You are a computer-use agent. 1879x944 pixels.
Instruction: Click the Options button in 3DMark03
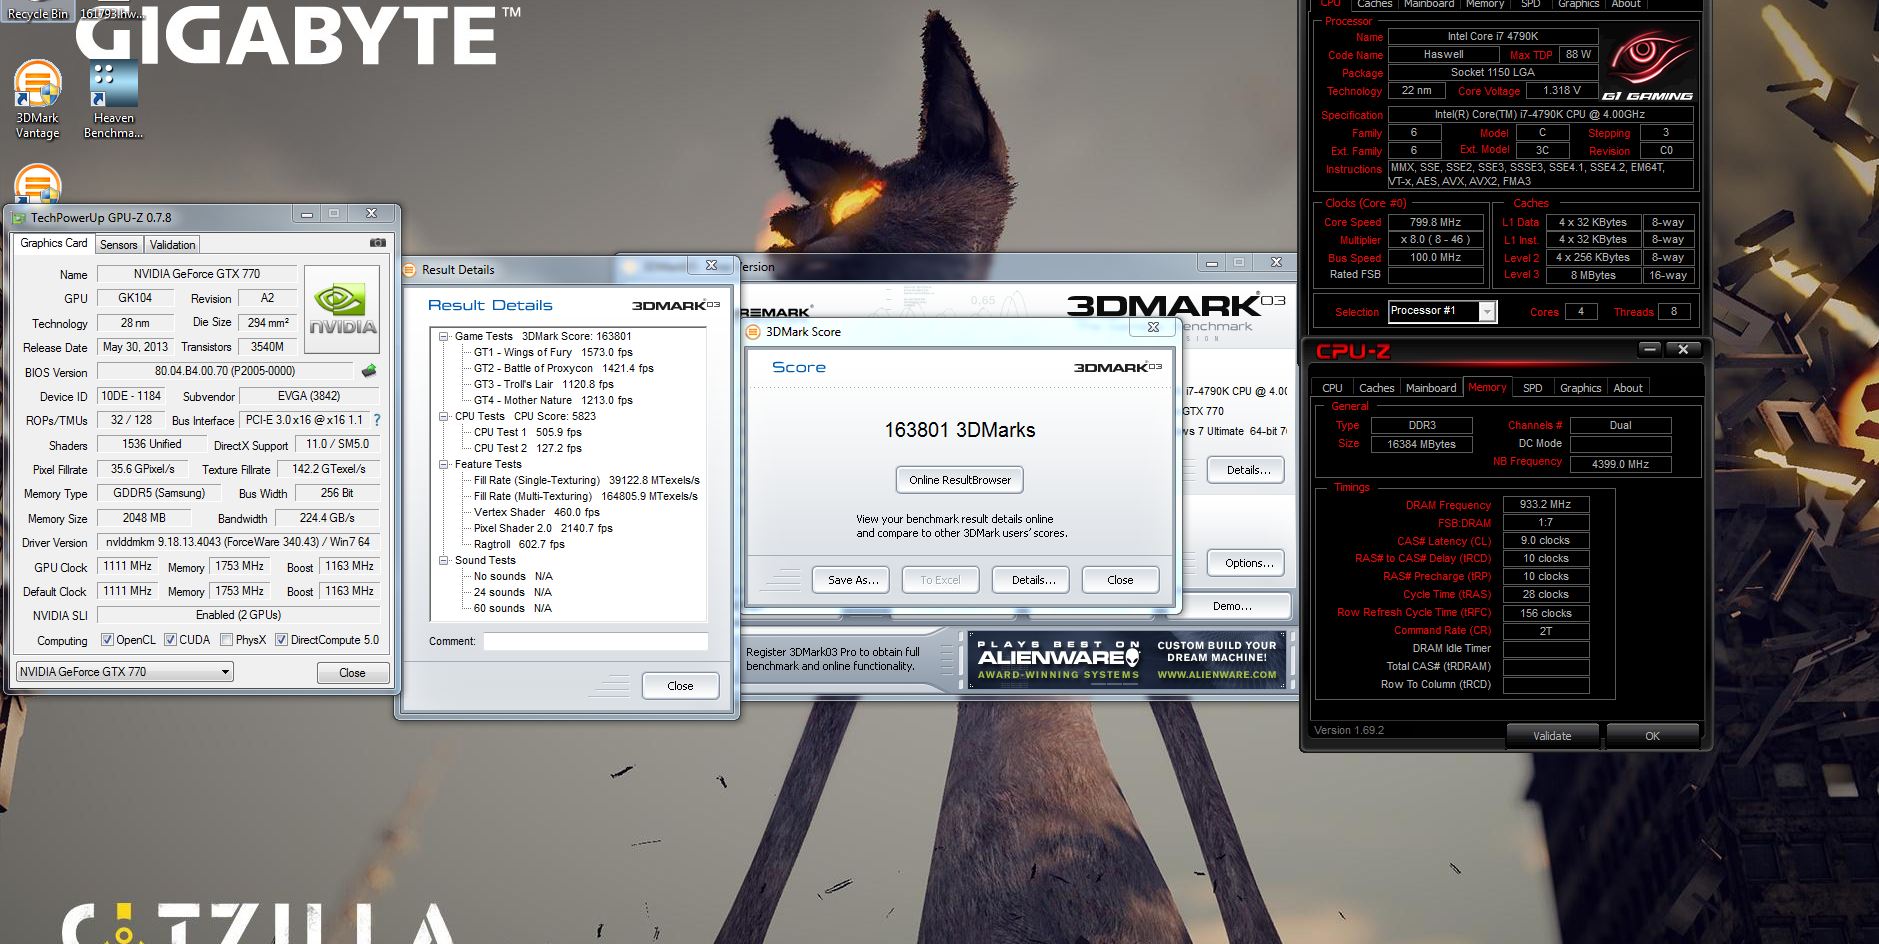coord(1248,563)
